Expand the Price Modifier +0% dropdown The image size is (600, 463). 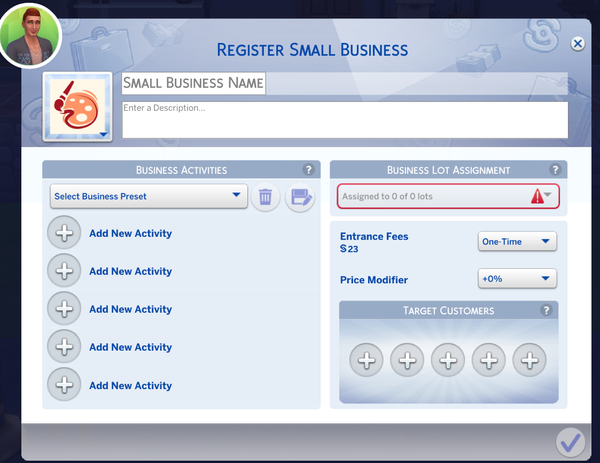pyautogui.click(x=516, y=279)
